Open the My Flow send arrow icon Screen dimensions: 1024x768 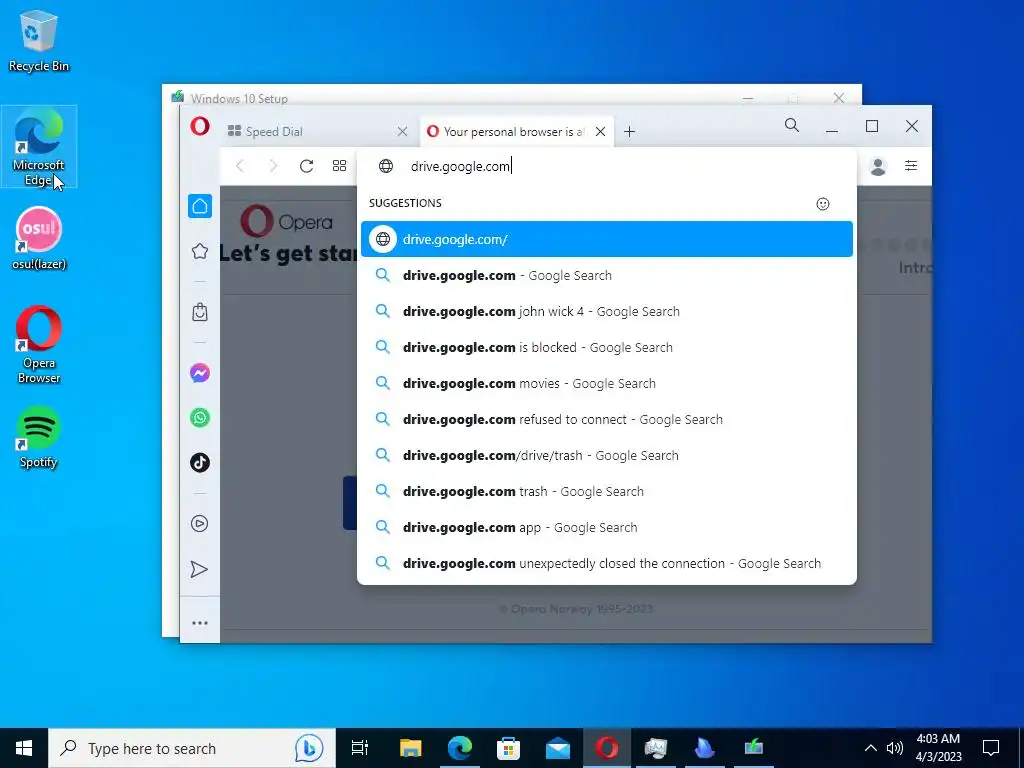199,569
